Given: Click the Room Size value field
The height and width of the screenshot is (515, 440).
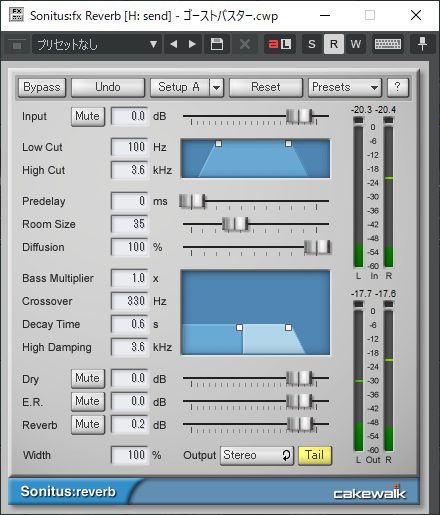Looking at the screenshot, I should click(x=129, y=224).
